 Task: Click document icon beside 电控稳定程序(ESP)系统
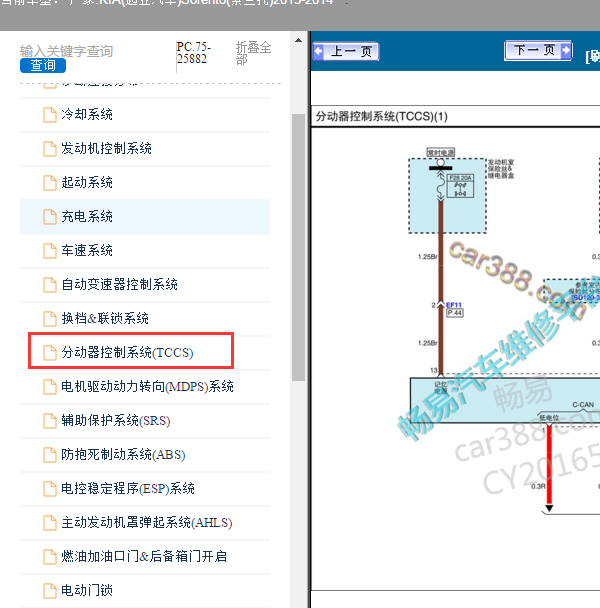click(50, 489)
